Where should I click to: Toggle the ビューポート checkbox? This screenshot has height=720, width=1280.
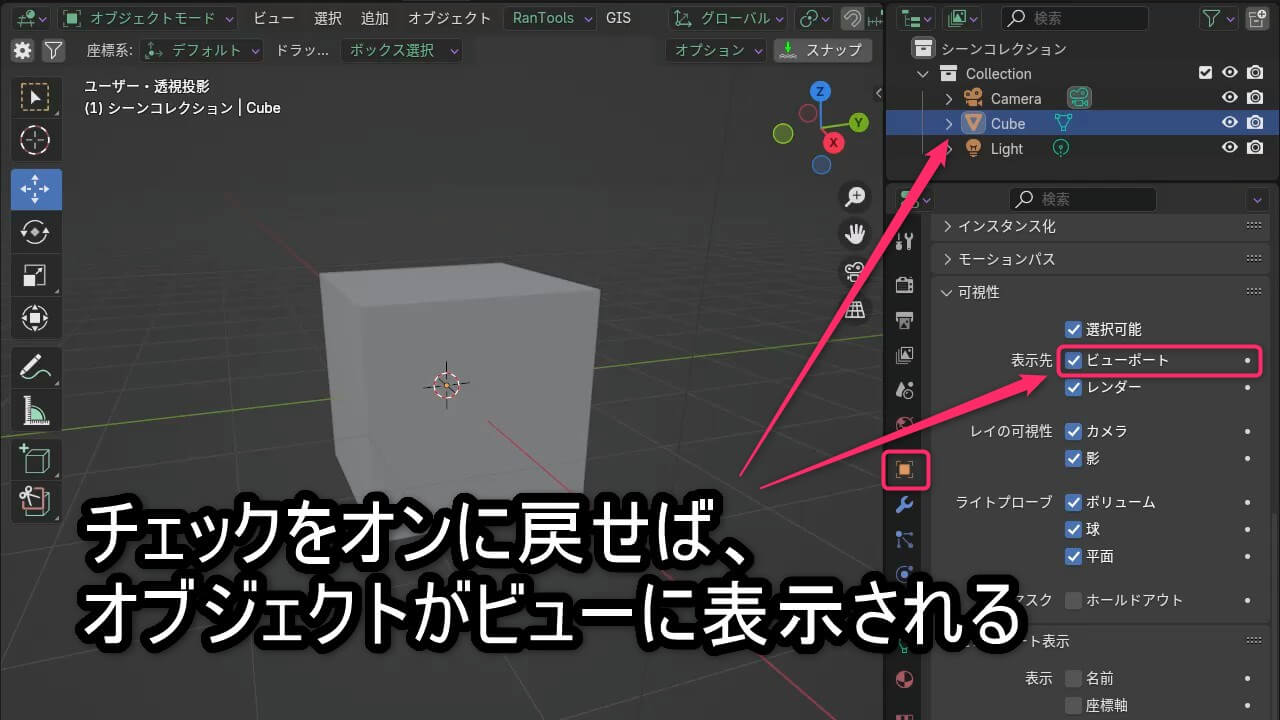[x=1074, y=360]
